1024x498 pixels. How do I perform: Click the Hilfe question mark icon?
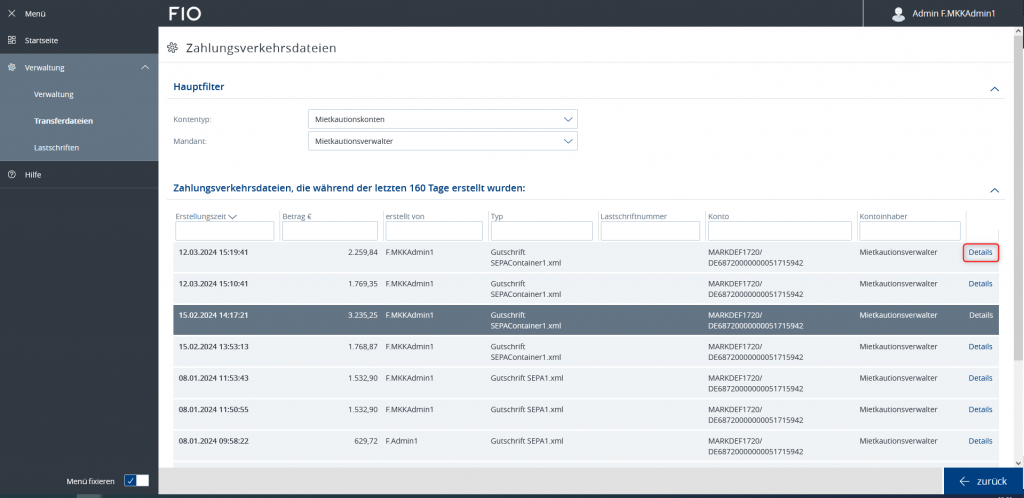click(x=12, y=175)
